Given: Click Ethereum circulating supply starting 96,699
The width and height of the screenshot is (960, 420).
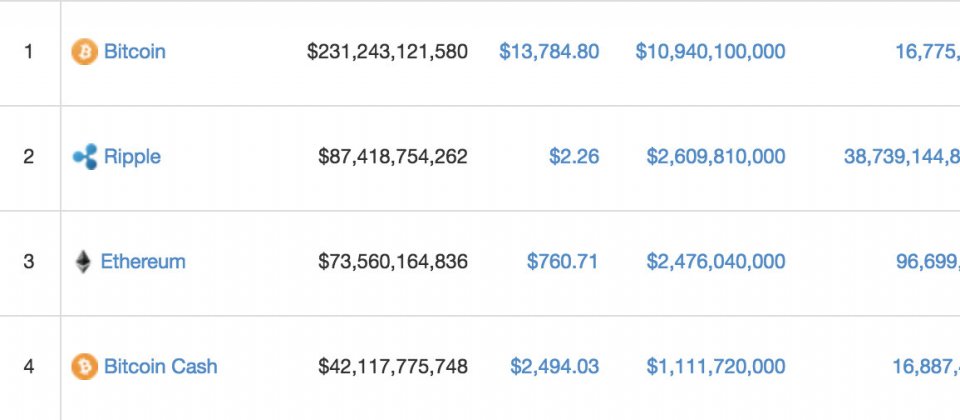Looking at the screenshot, I should [x=928, y=261].
